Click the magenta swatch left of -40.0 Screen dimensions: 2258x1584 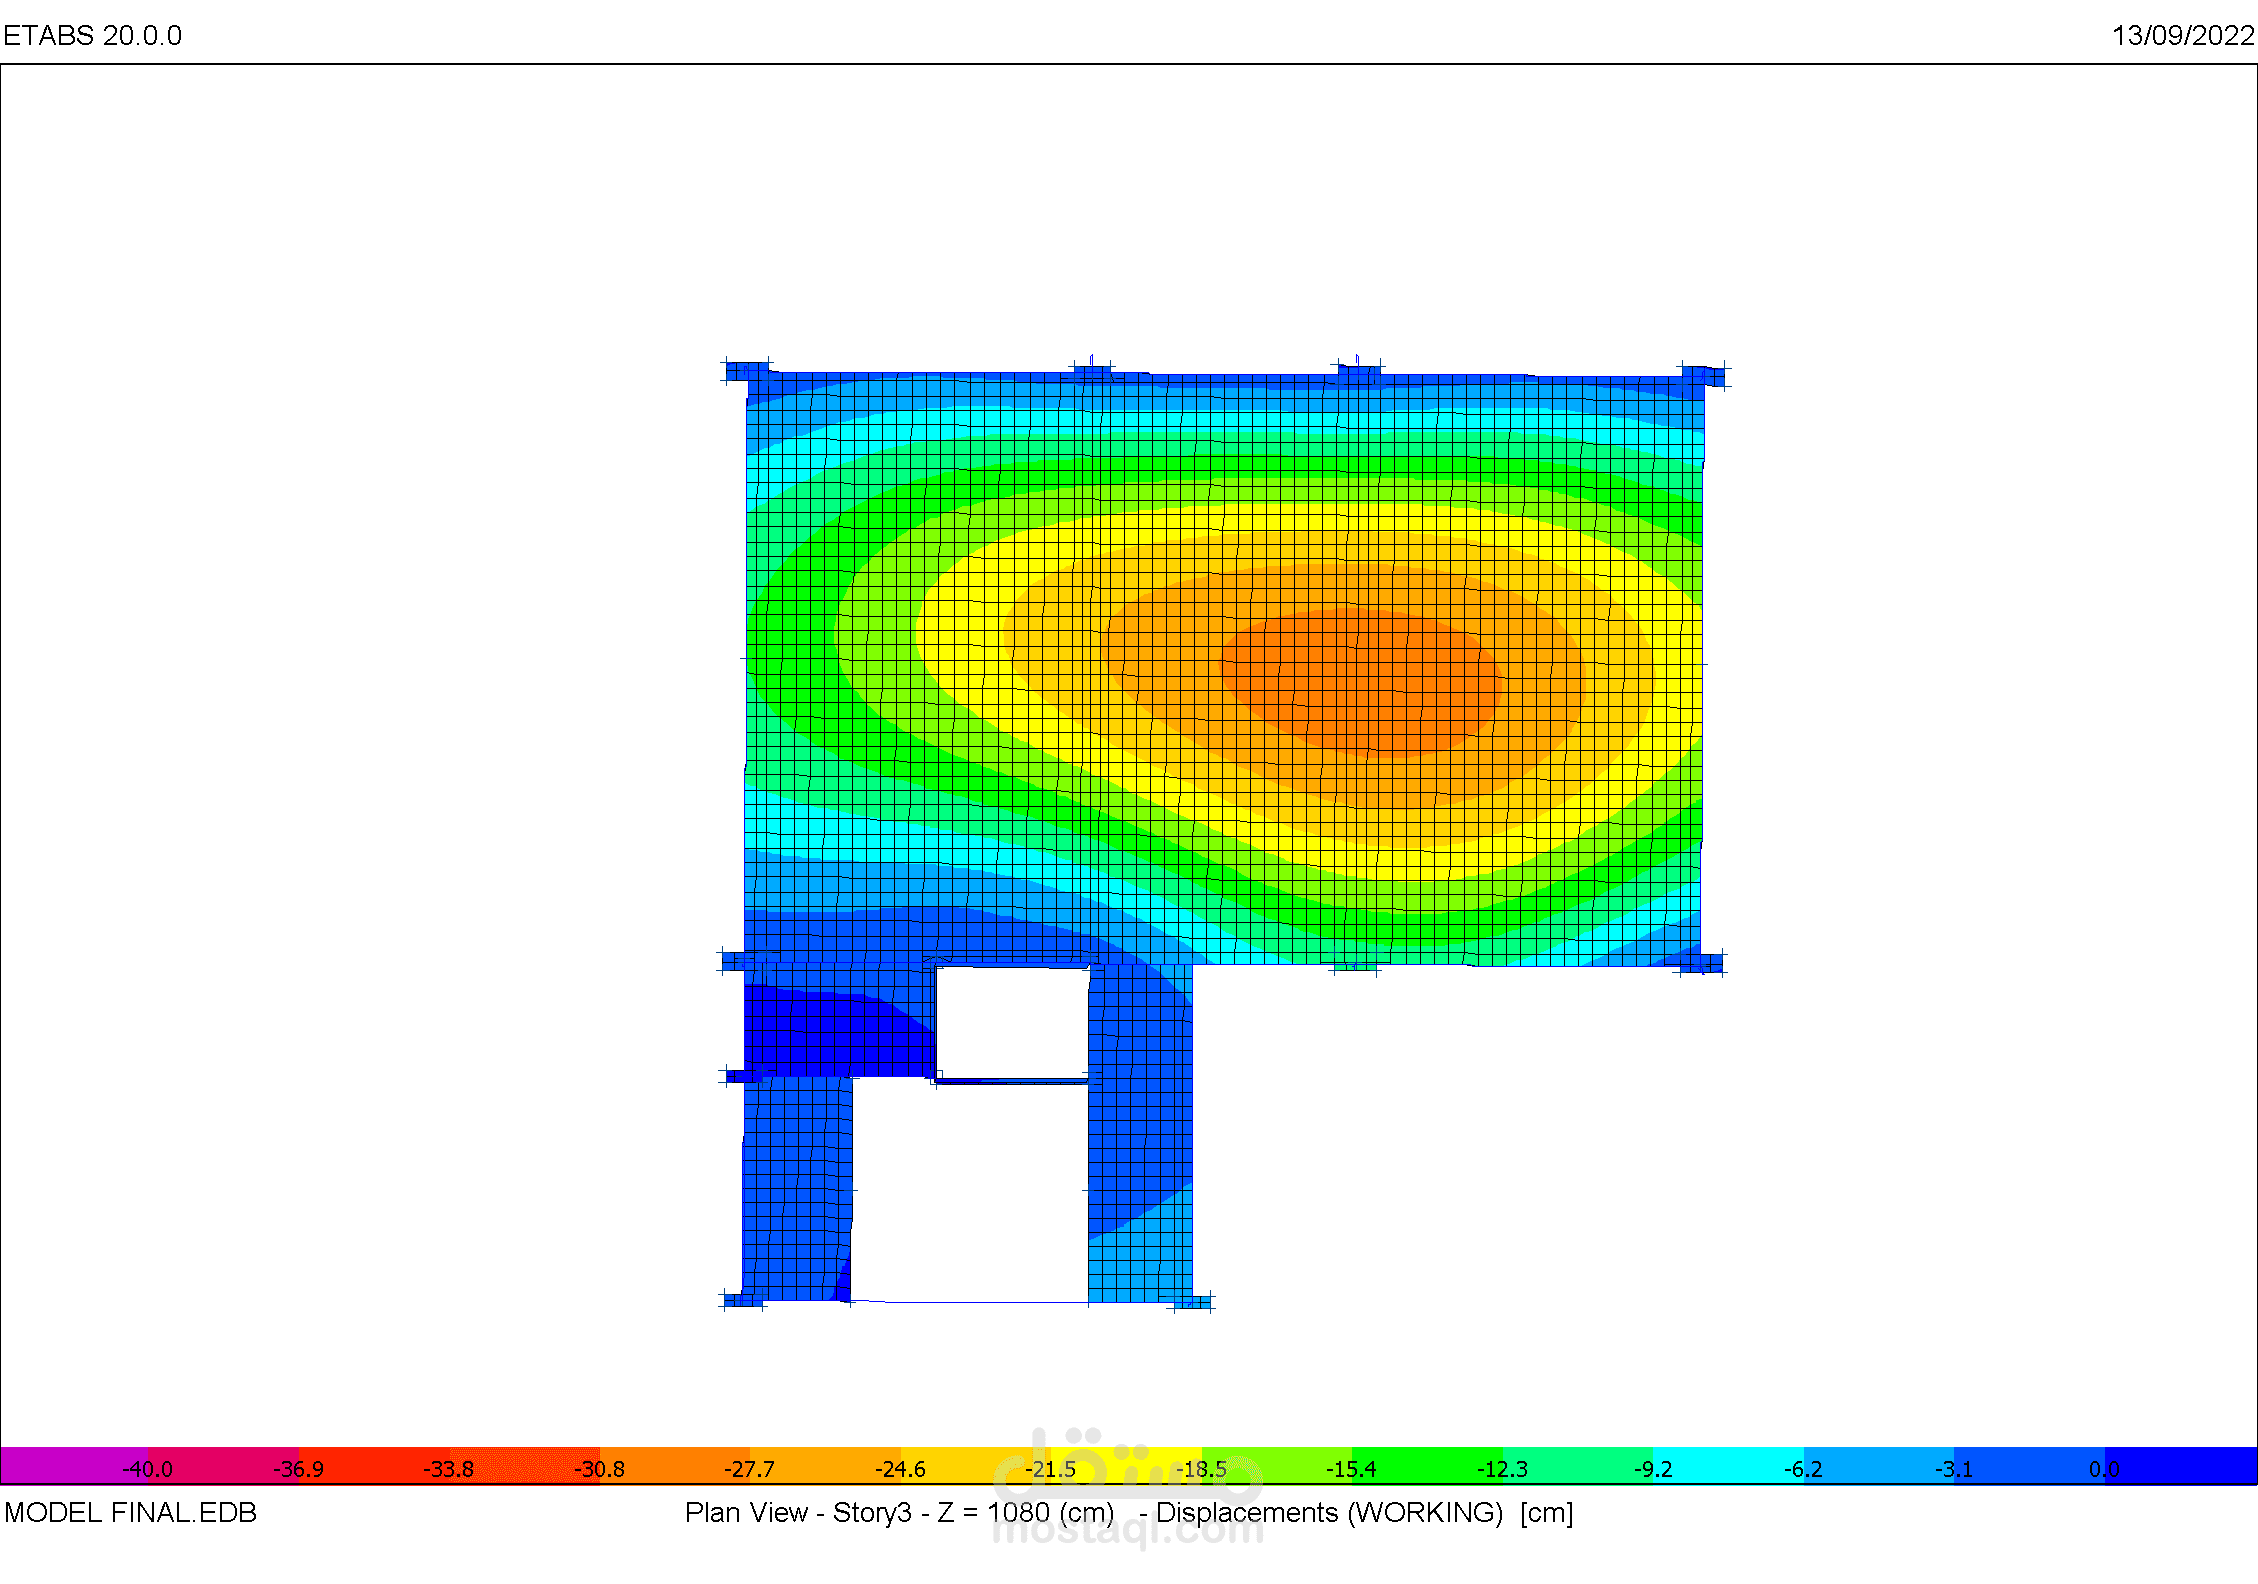(74, 1466)
